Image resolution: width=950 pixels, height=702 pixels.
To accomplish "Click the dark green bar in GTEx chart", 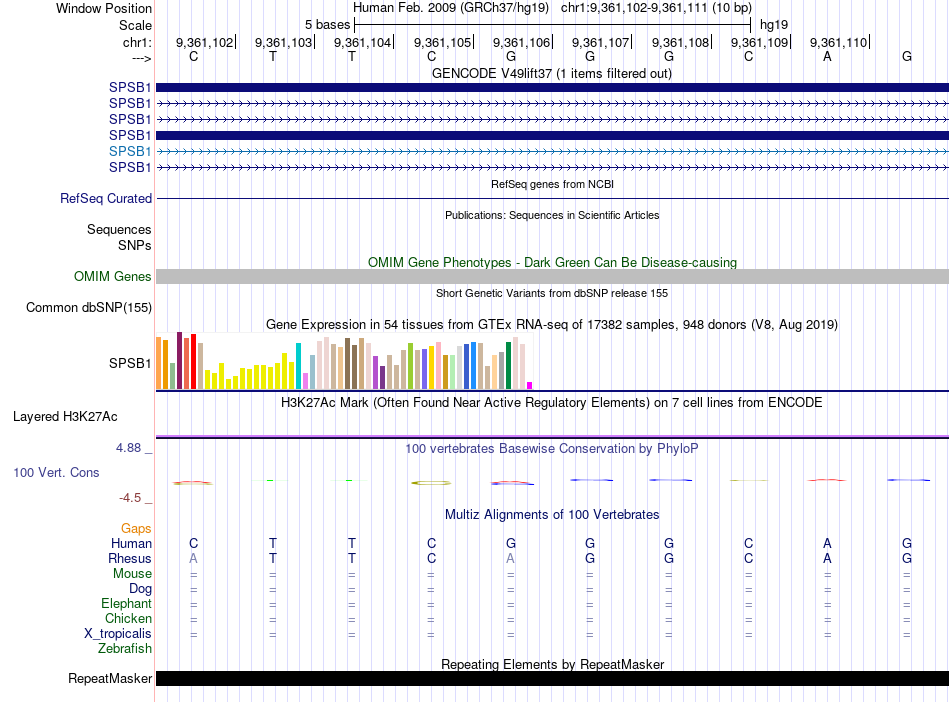I will pos(508,365).
